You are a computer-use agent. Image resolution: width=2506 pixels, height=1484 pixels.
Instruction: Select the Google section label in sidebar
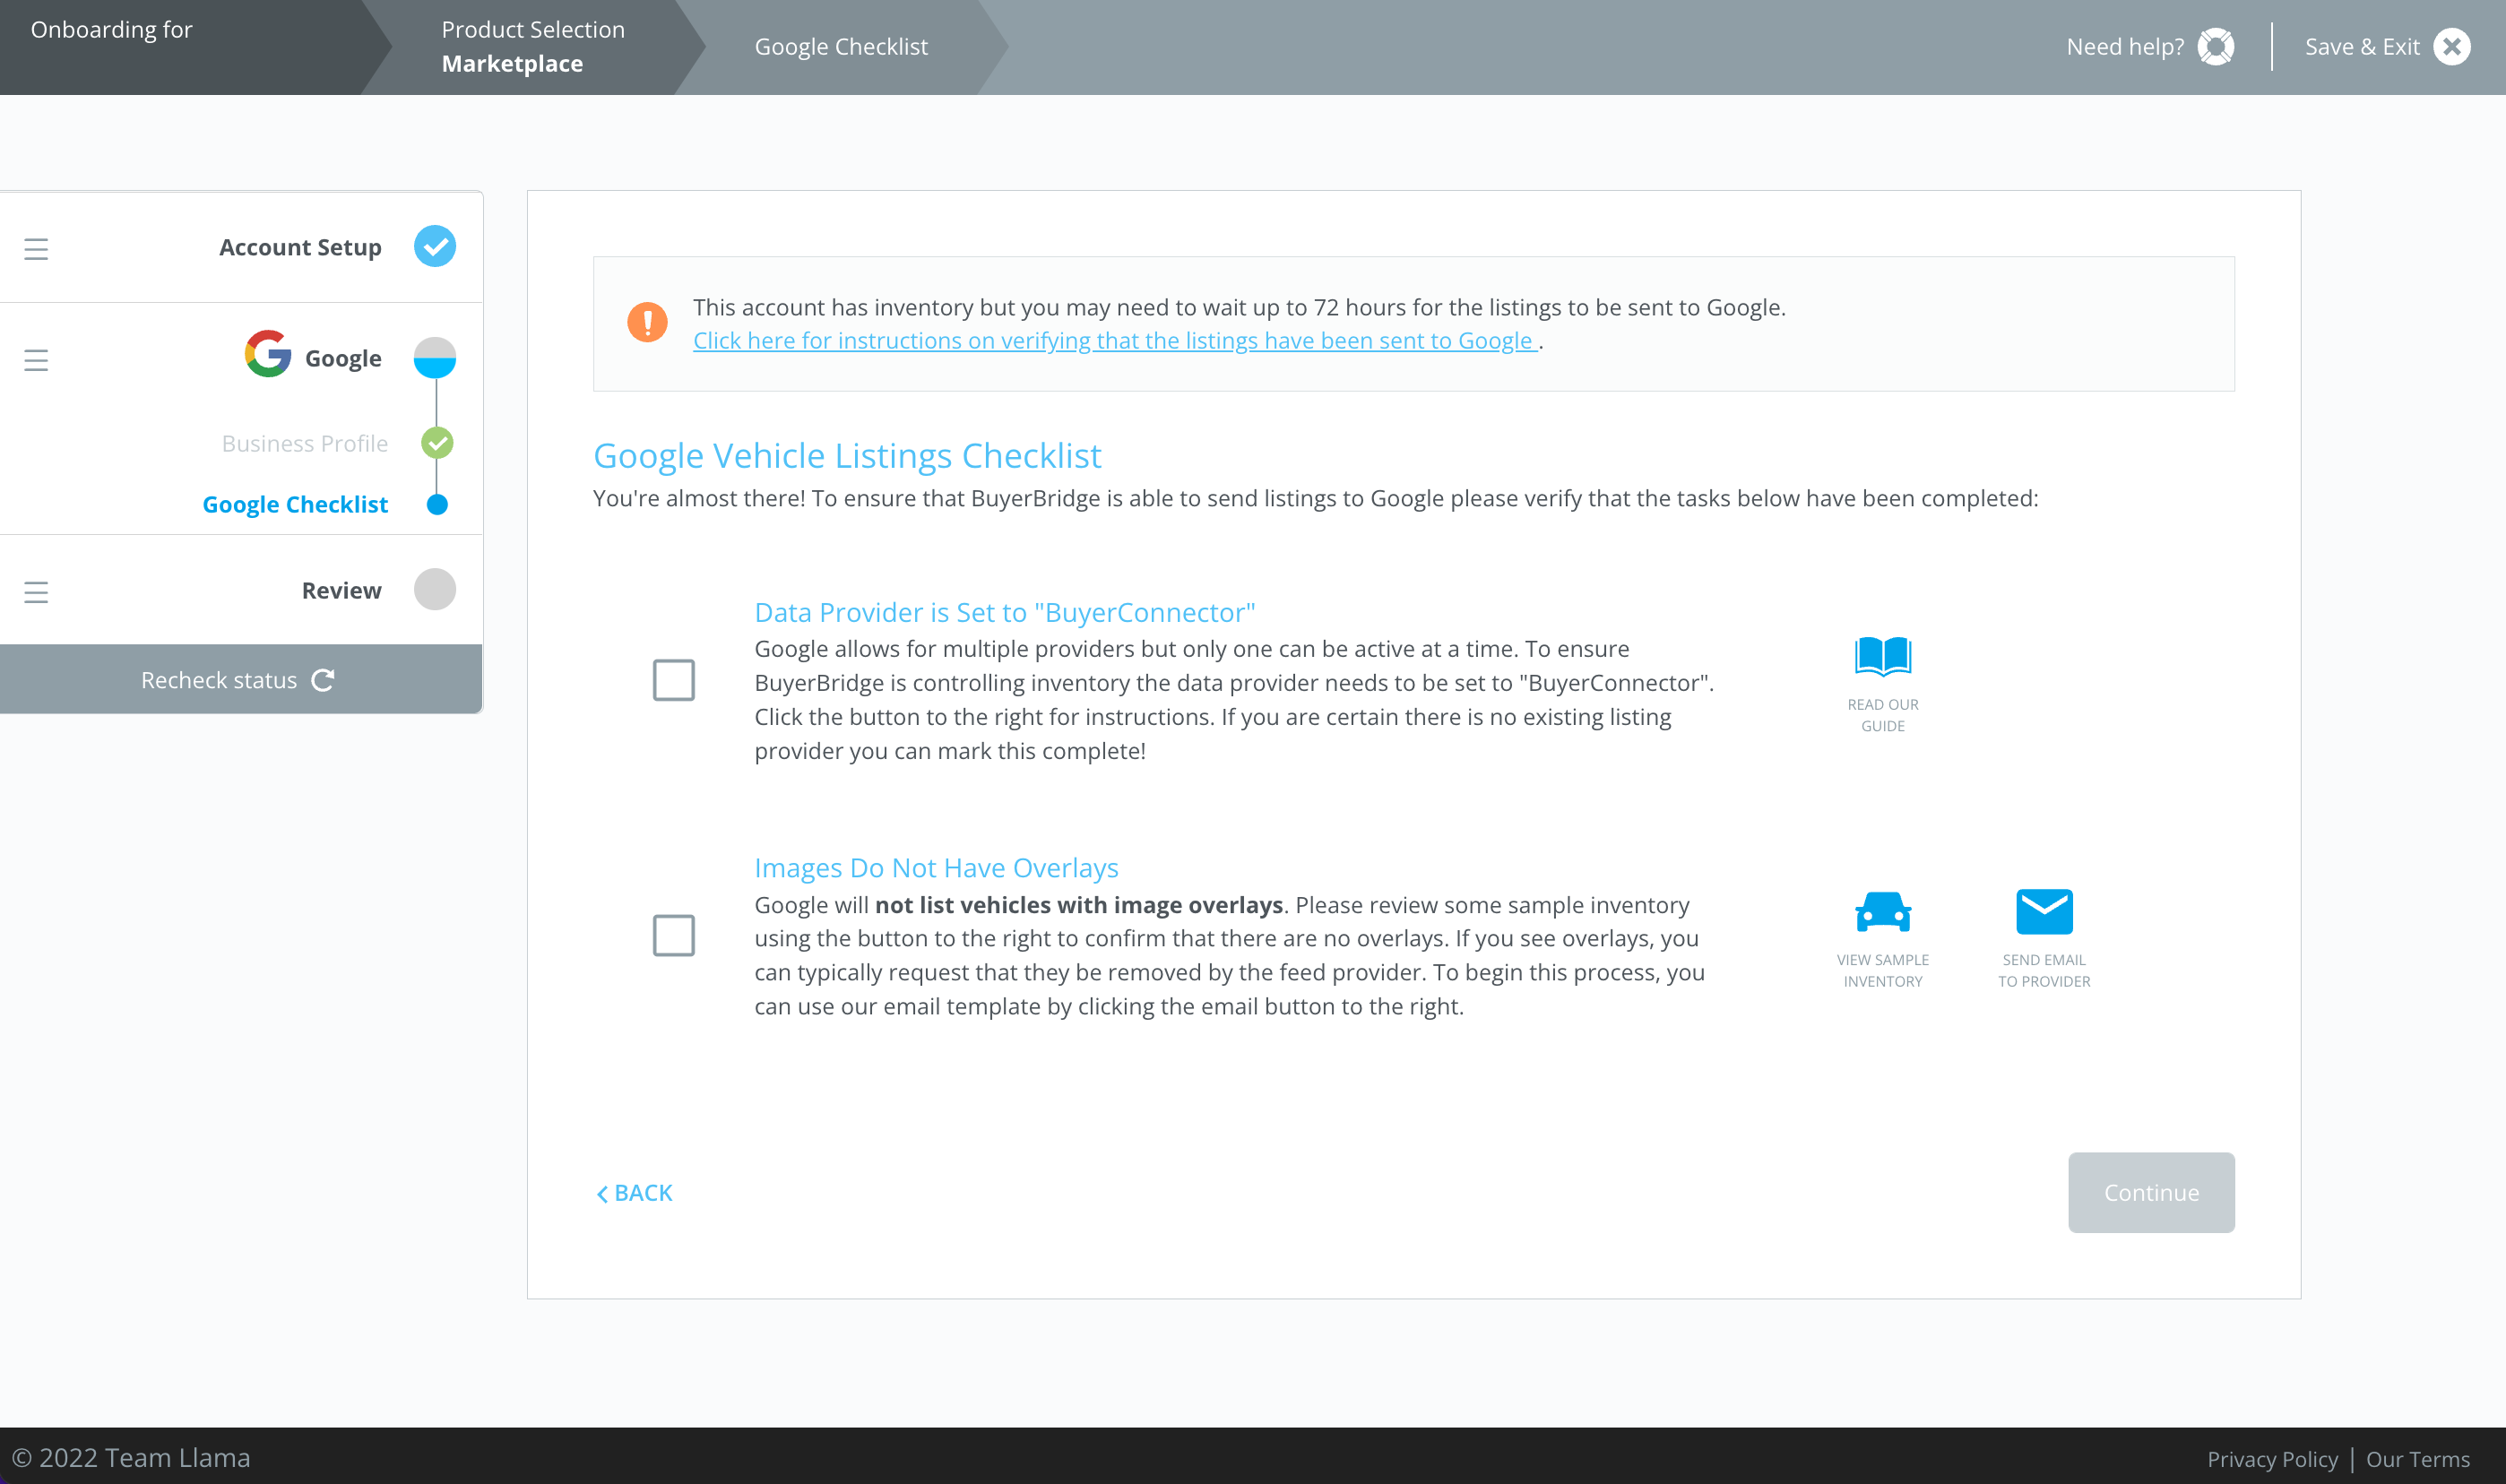pos(343,358)
